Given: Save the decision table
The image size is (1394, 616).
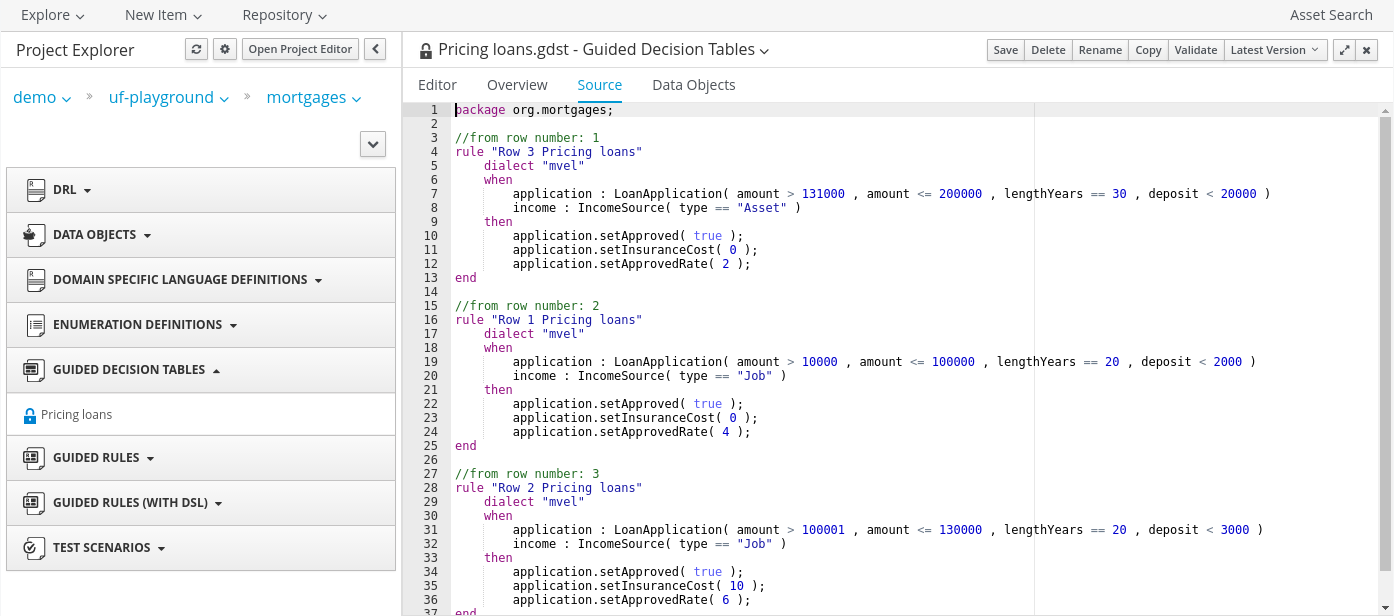Looking at the screenshot, I should coord(1006,50).
